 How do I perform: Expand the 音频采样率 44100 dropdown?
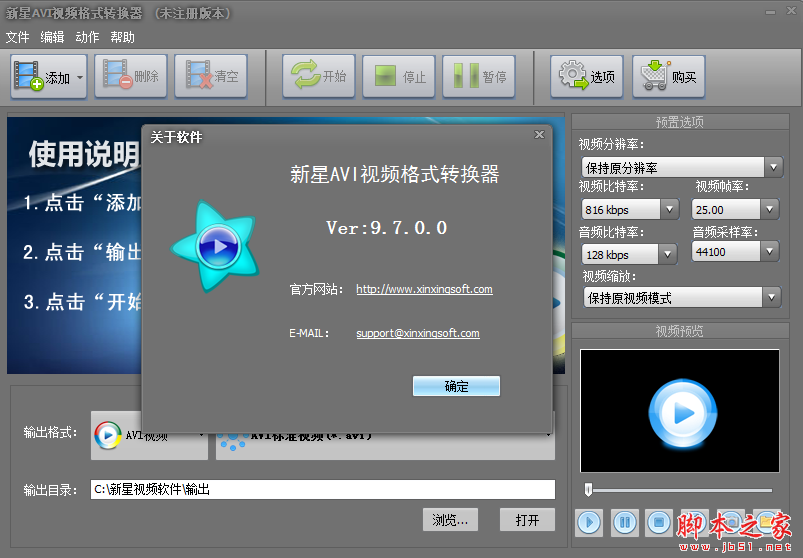click(769, 251)
